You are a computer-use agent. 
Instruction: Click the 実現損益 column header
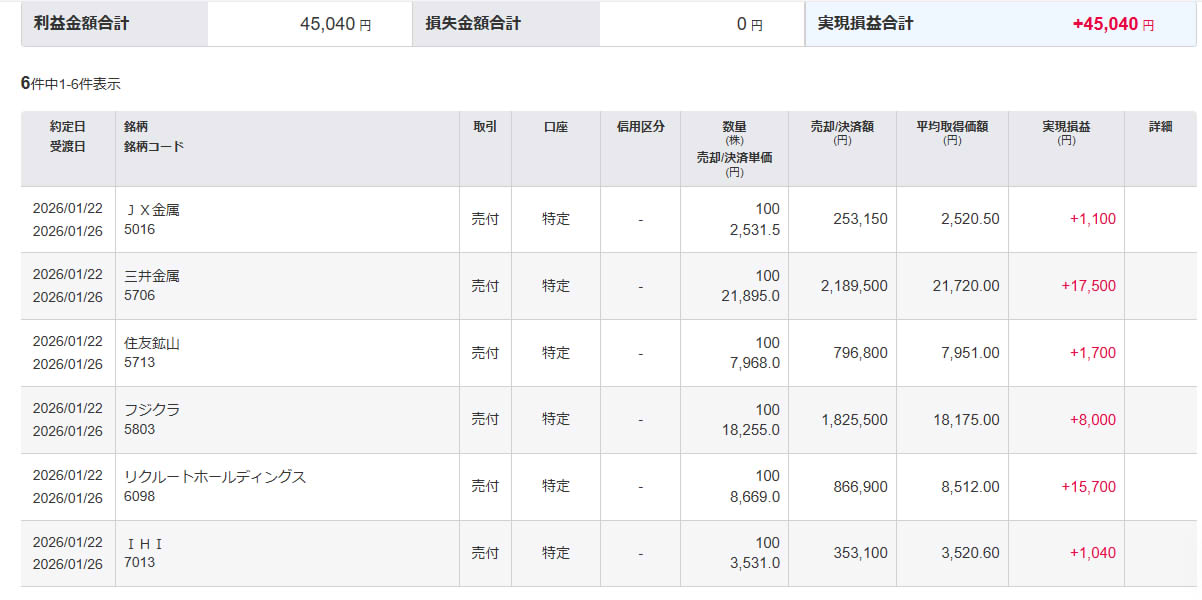pyautogui.click(x=1066, y=127)
